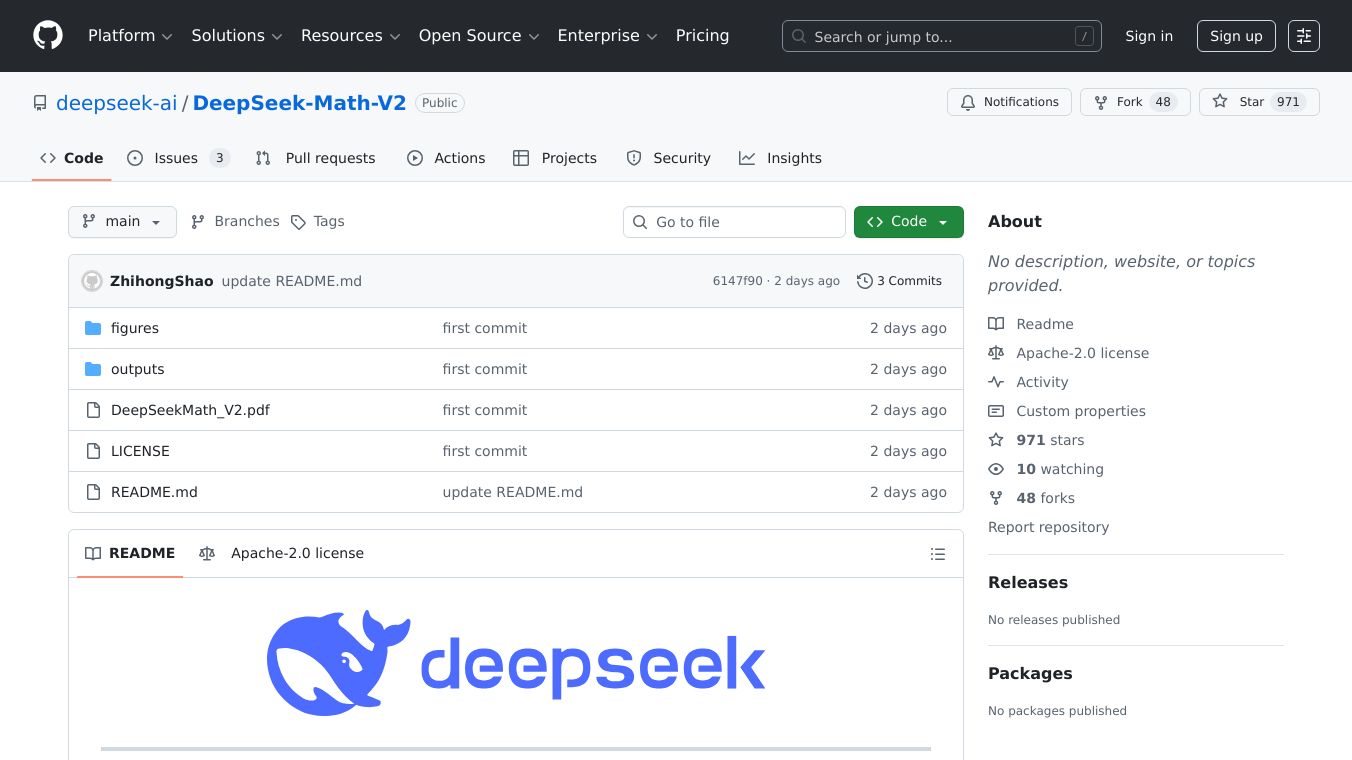The width and height of the screenshot is (1352, 760).
Task: Click ZhihongShao's avatar icon
Action: tap(92, 281)
